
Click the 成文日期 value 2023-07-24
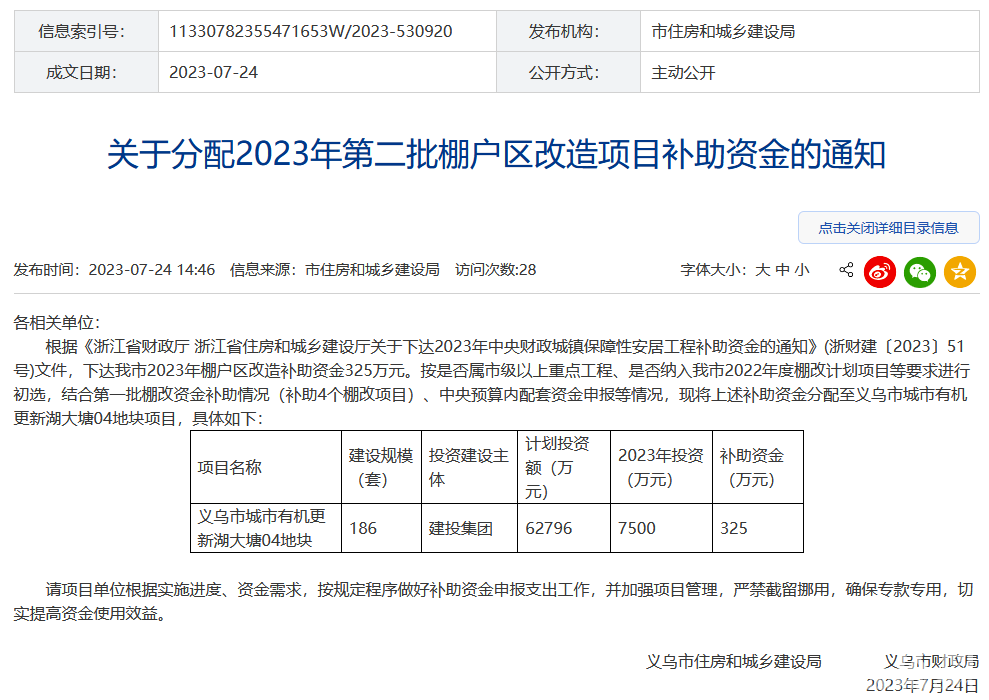pos(213,72)
